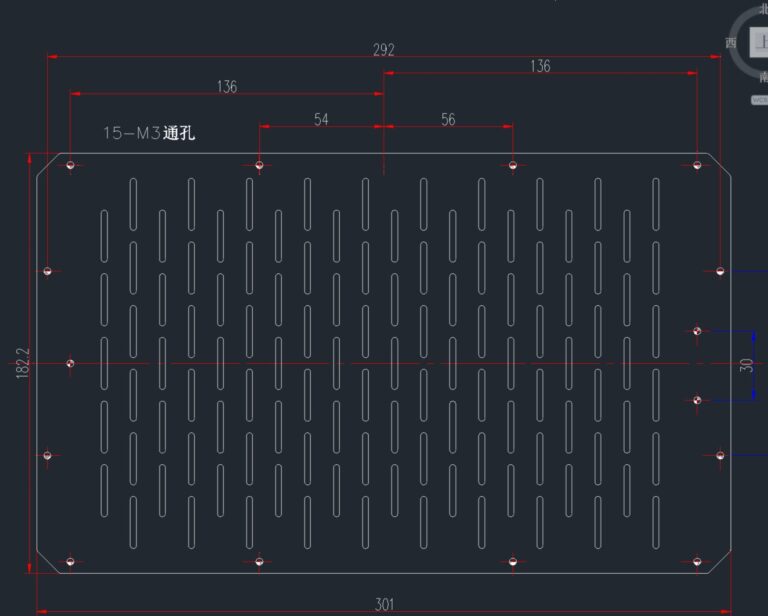The width and height of the screenshot is (768, 616).
Task: Select the 182.2 height dimension text
Action: tap(23, 363)
